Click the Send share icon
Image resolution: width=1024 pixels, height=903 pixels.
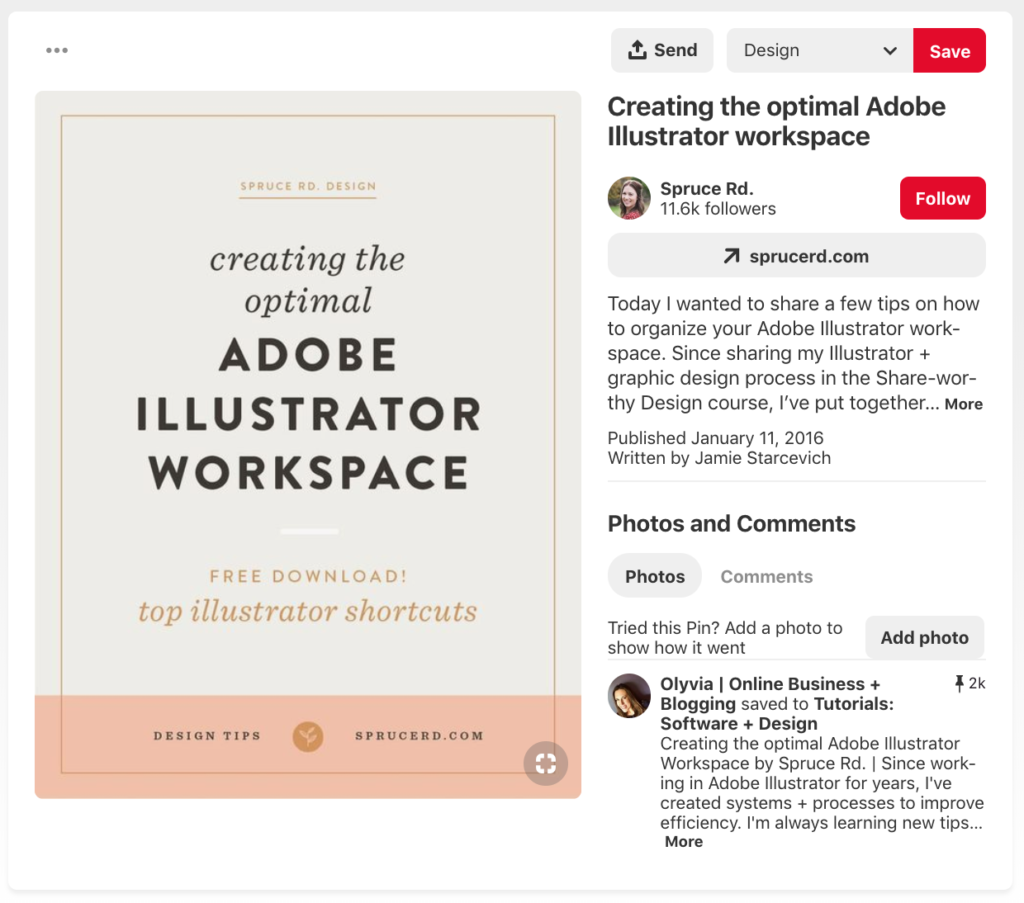pos(637,49)
